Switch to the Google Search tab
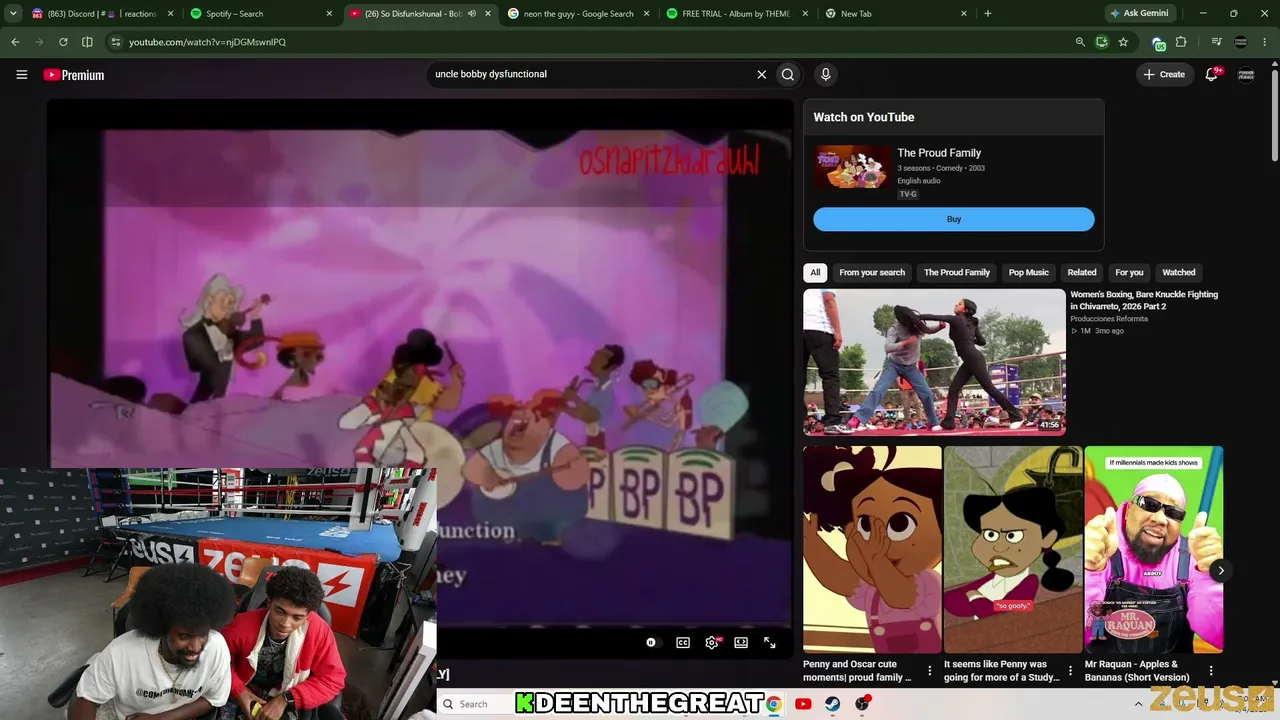The image size is (1280, 720). (579, 14)
